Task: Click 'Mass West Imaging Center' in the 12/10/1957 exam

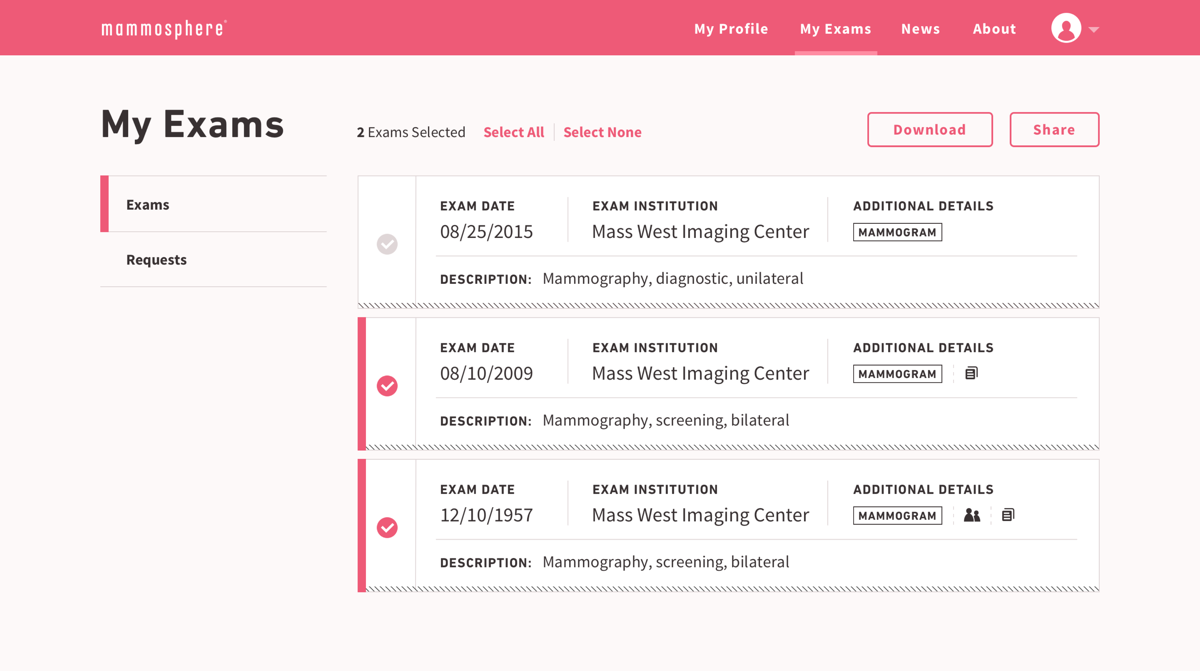Action: pos(700,516)
